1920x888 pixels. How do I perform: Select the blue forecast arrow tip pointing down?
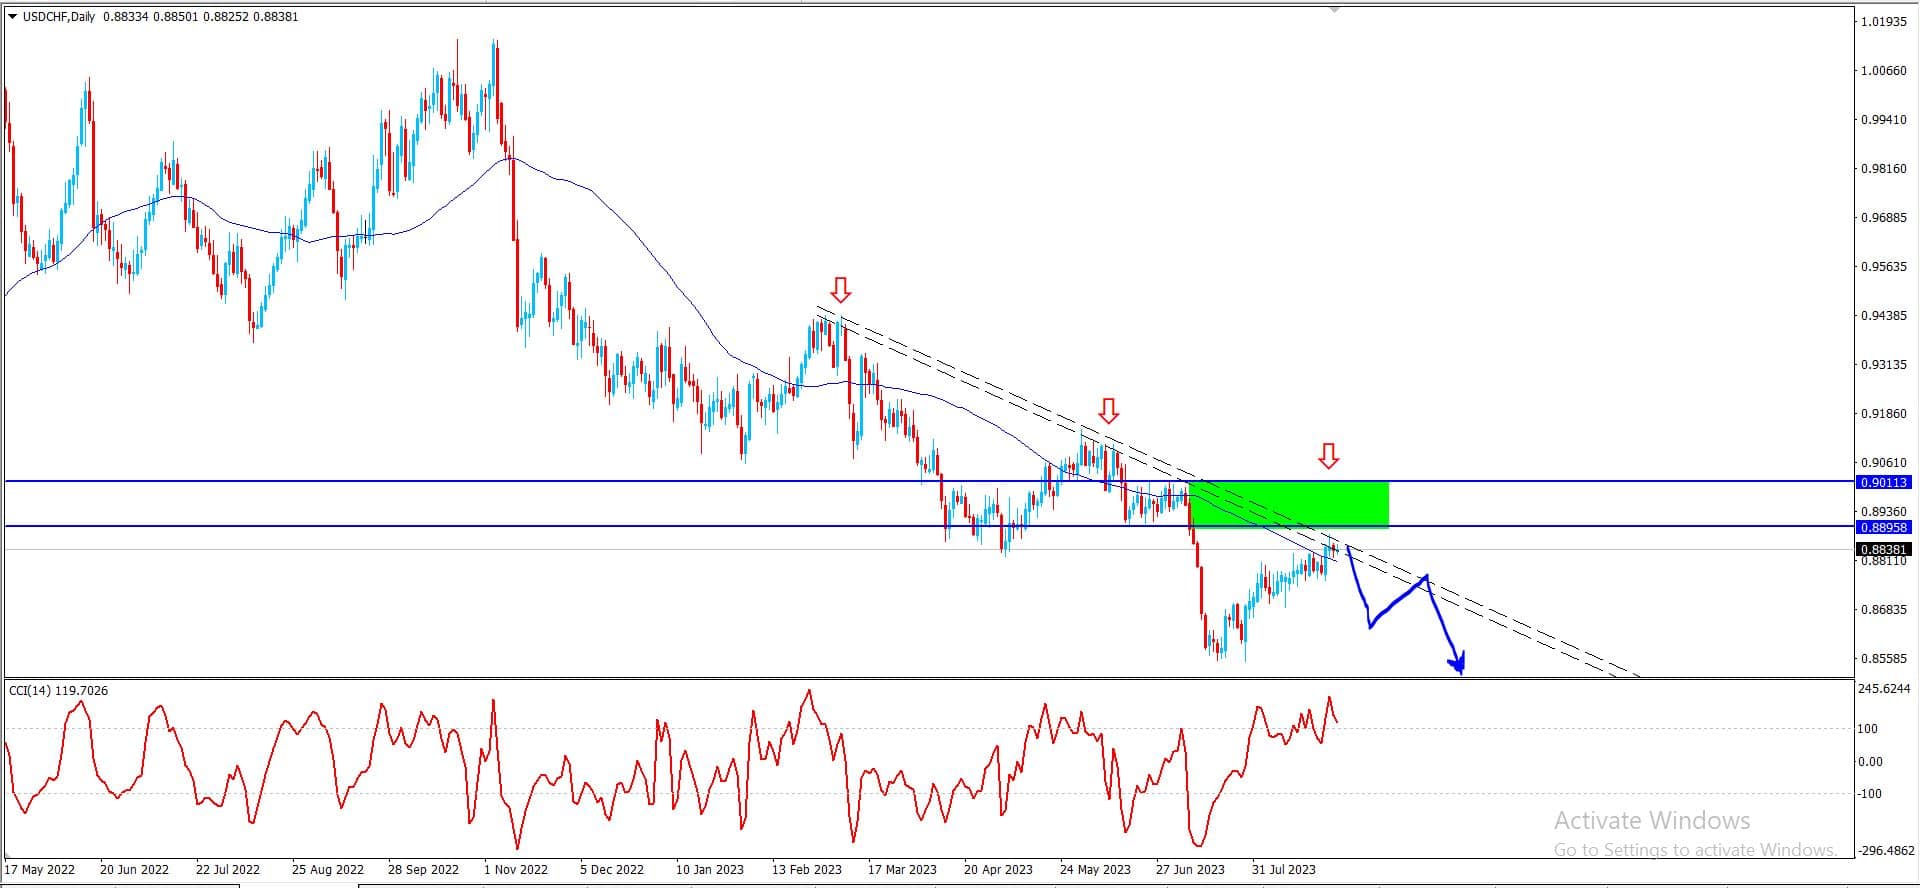[1458, 664]
